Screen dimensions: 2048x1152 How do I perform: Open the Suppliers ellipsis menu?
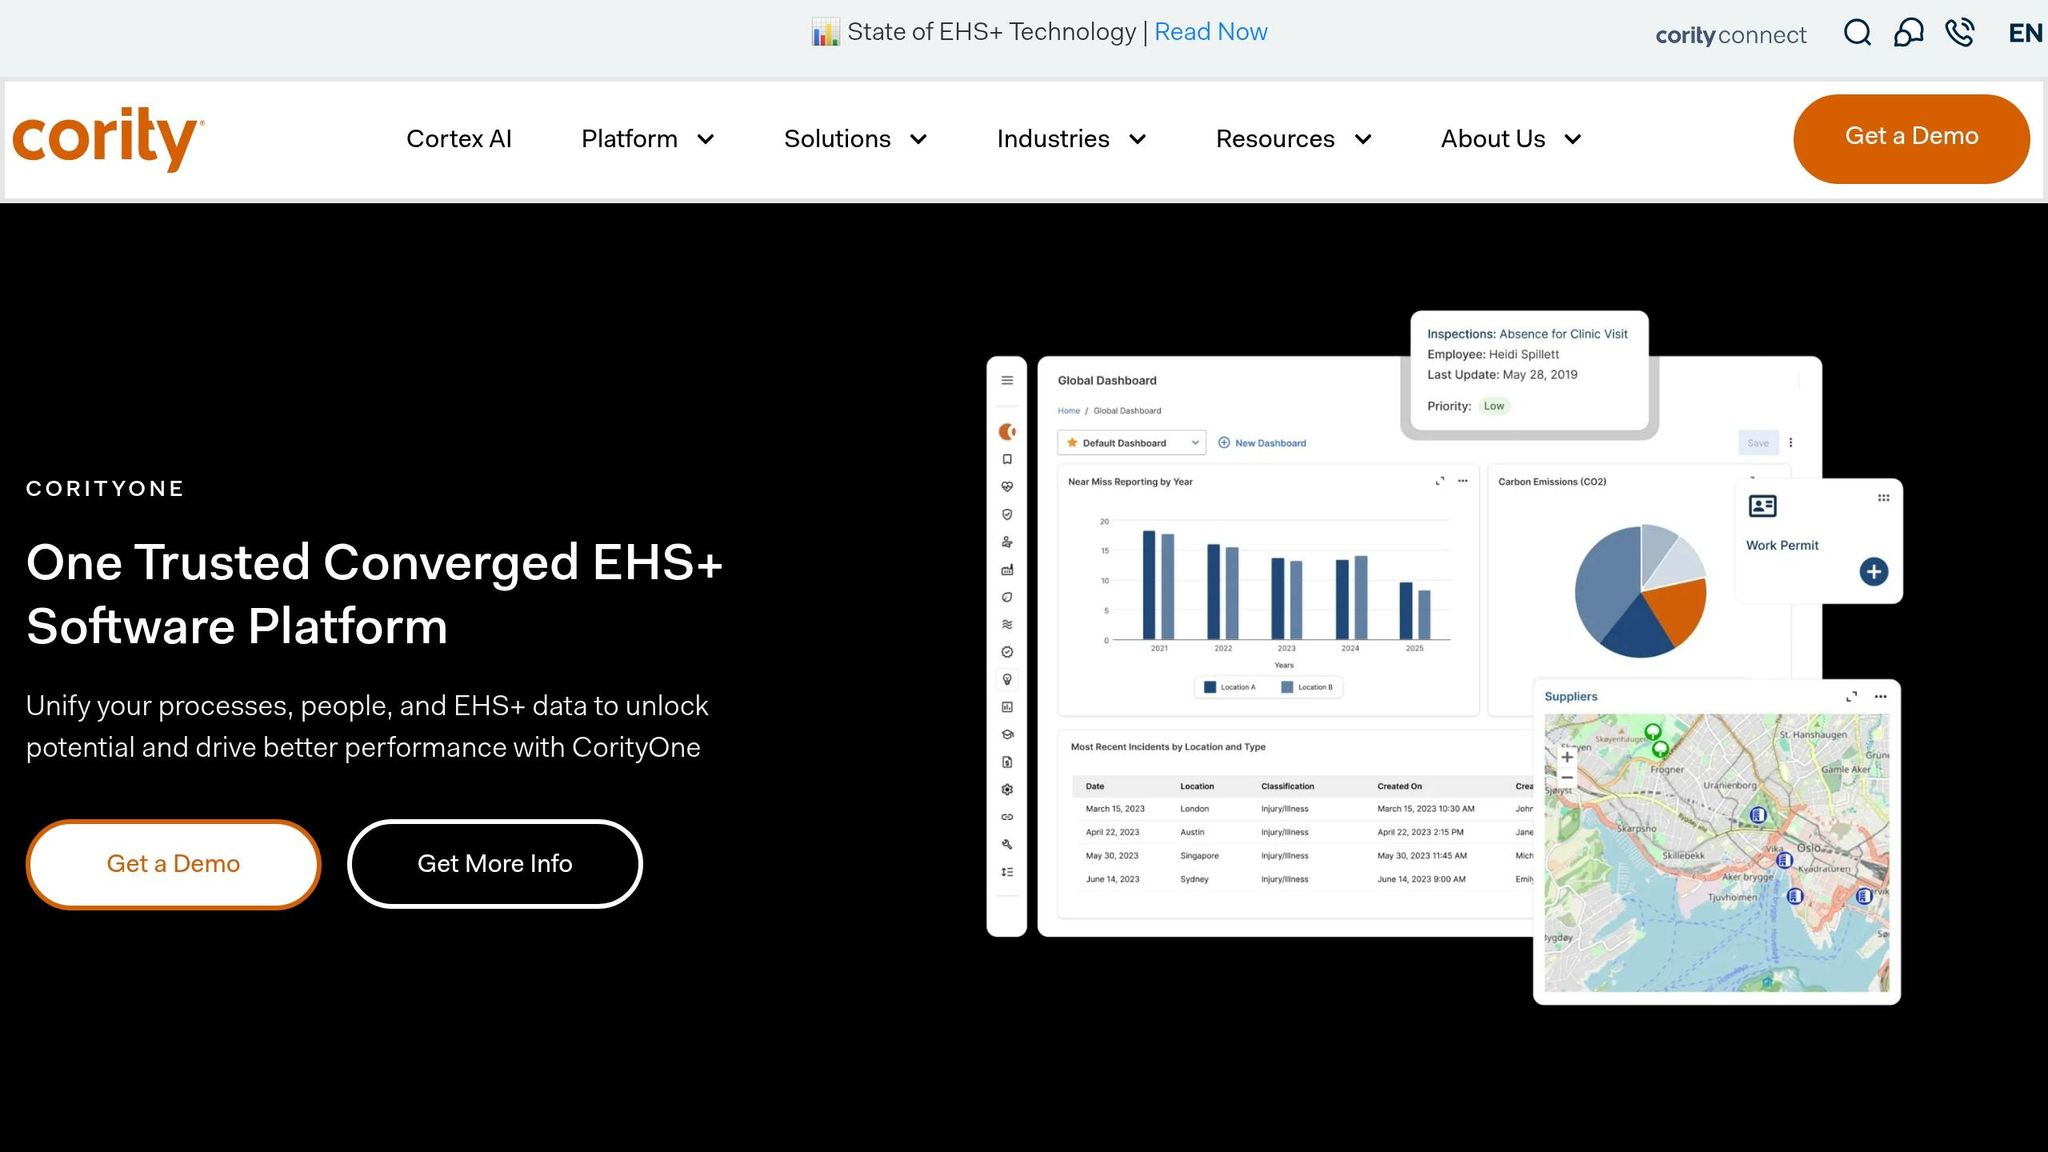pos(1881,697)
